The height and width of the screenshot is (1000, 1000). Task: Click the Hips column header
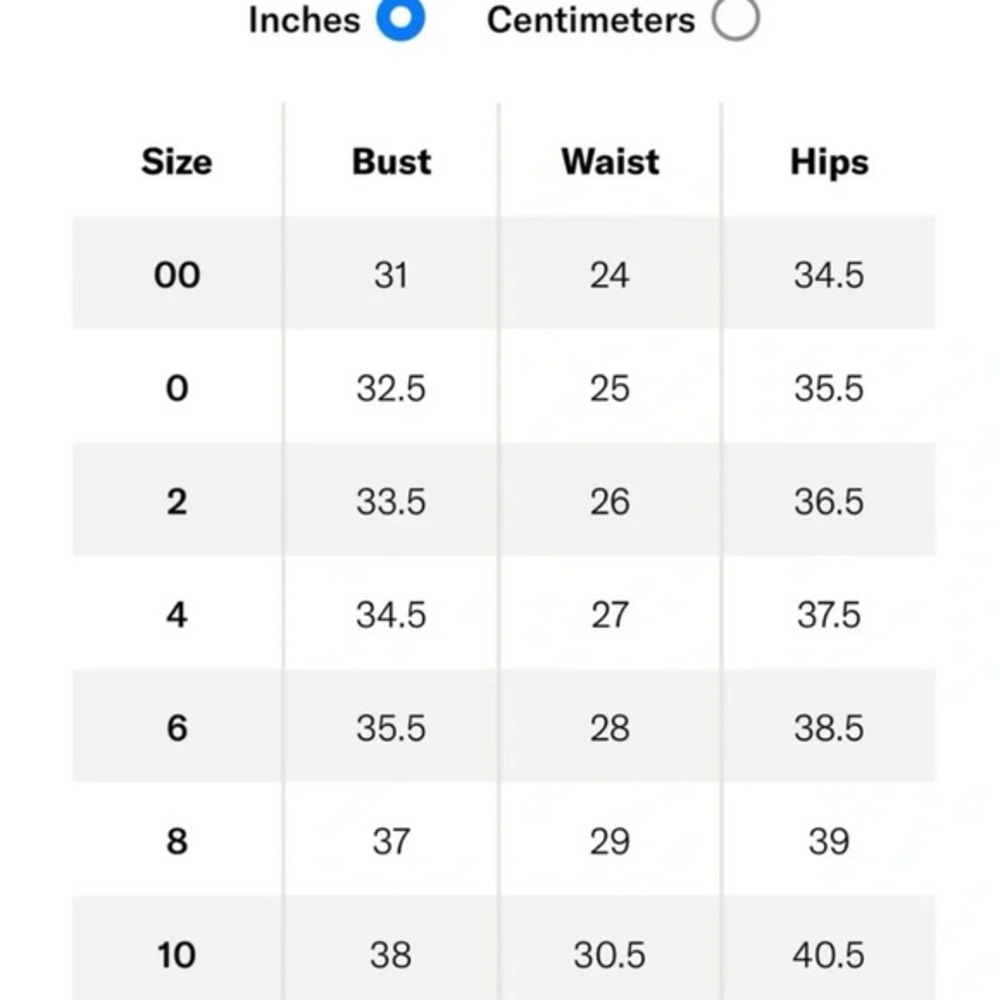829,161
